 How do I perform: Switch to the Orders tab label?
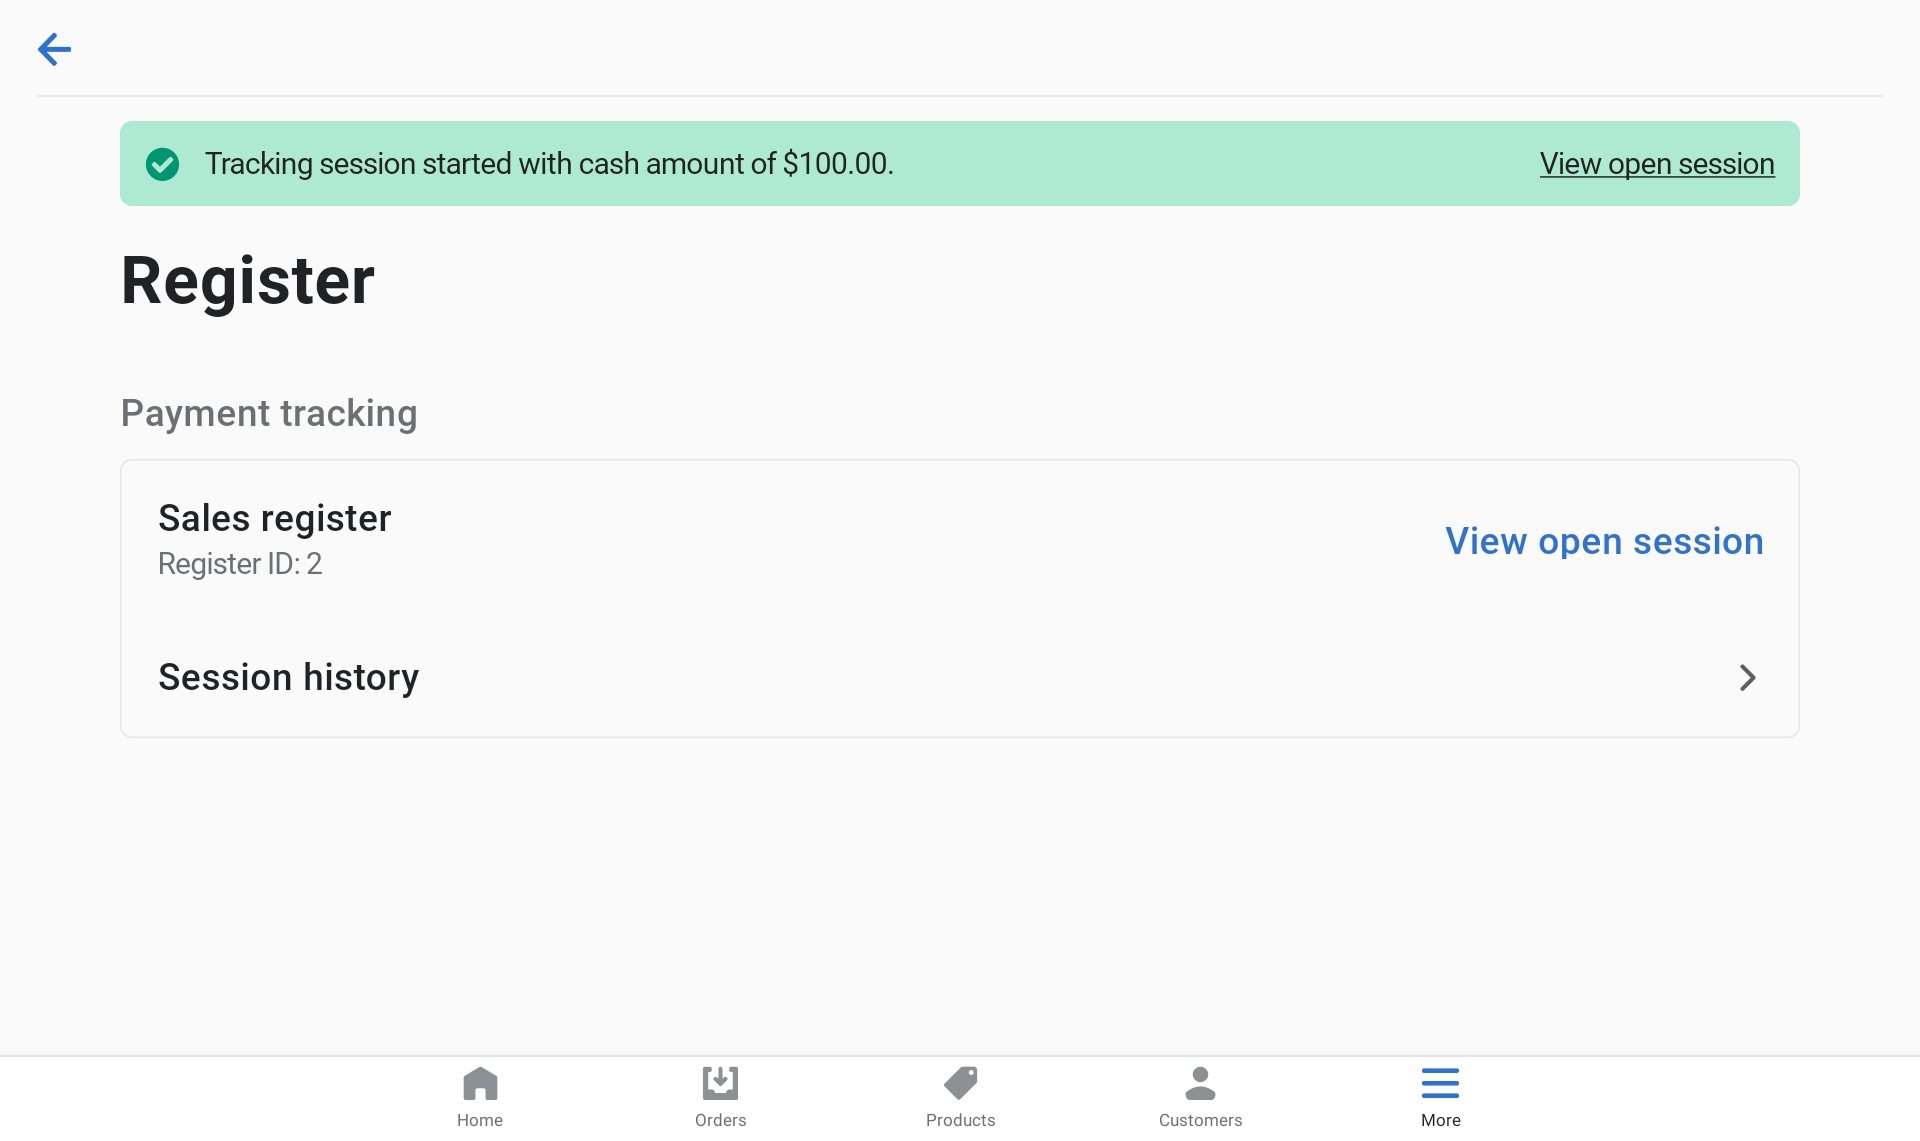point(720,1120)
